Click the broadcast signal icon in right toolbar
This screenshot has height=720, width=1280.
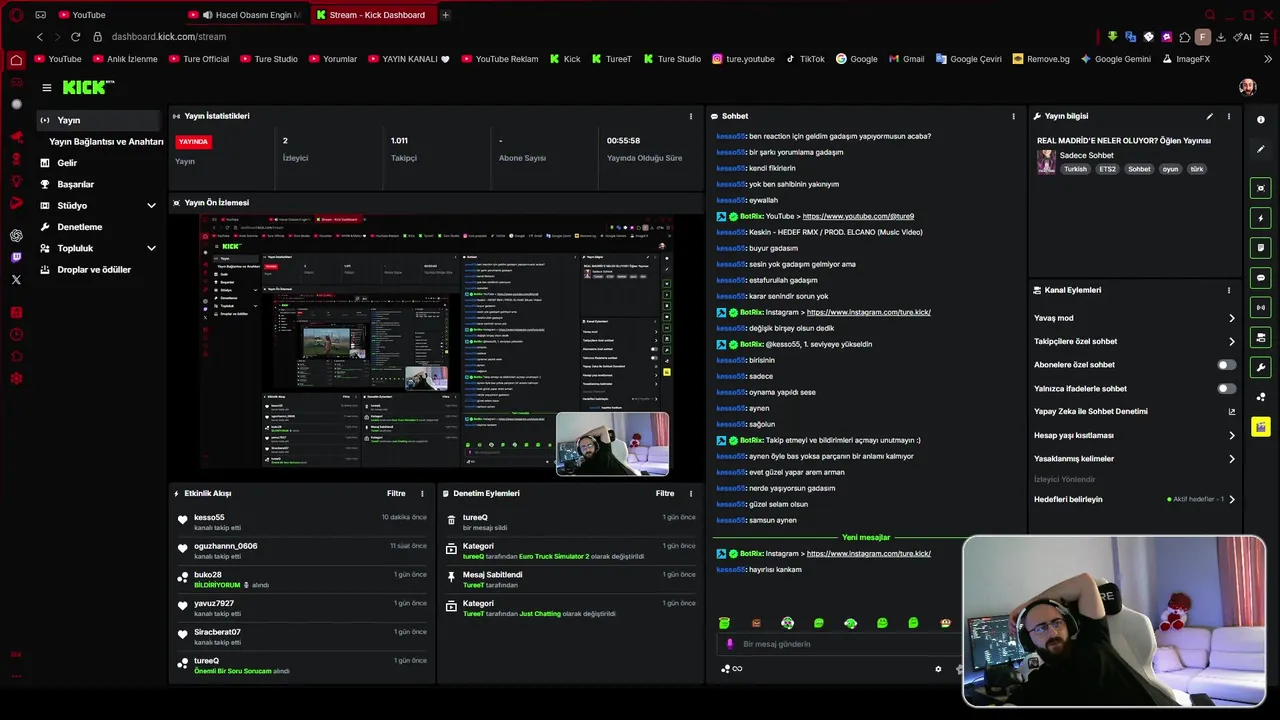coord(1260,307)
